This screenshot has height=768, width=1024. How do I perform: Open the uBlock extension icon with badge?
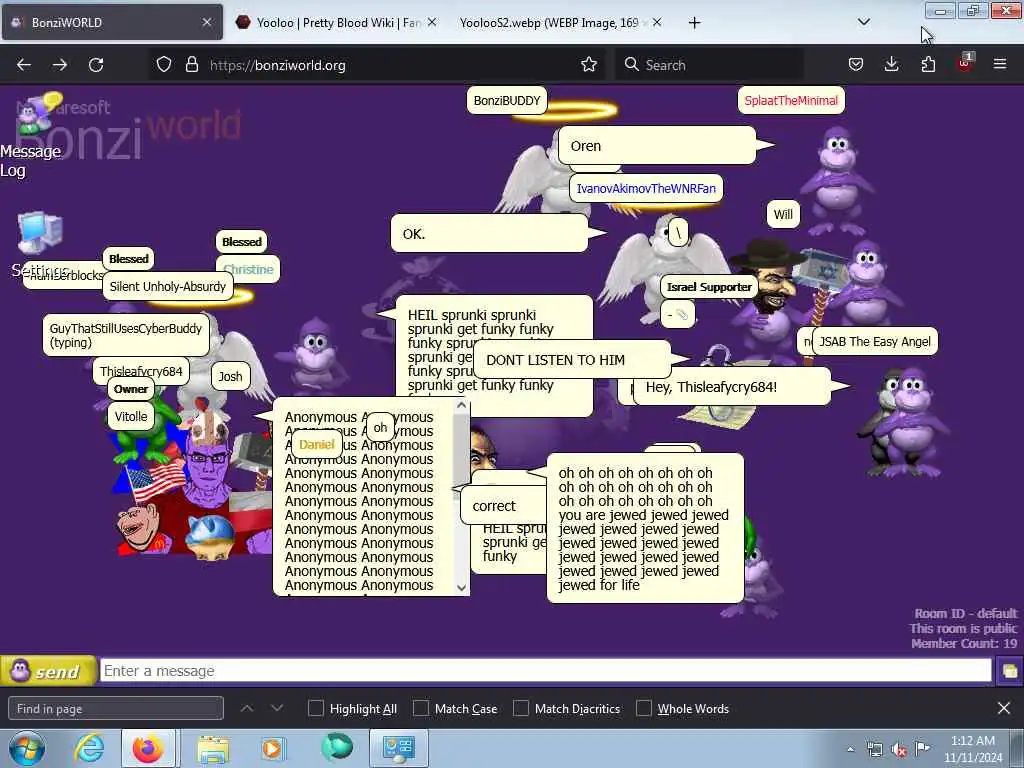click(965, 63)
